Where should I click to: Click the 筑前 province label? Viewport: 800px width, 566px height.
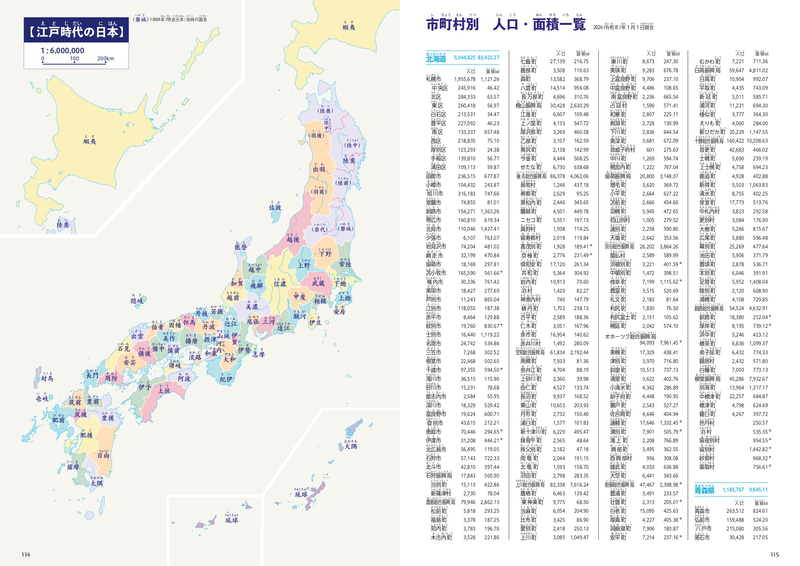pos(74,402)
